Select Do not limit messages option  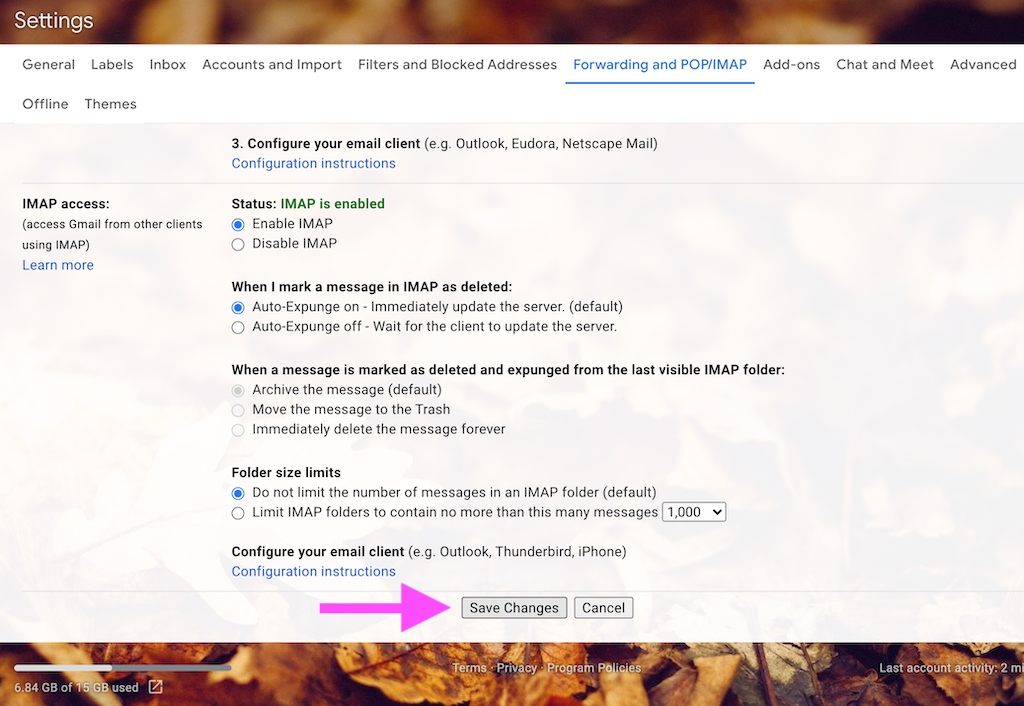[238, 493]
